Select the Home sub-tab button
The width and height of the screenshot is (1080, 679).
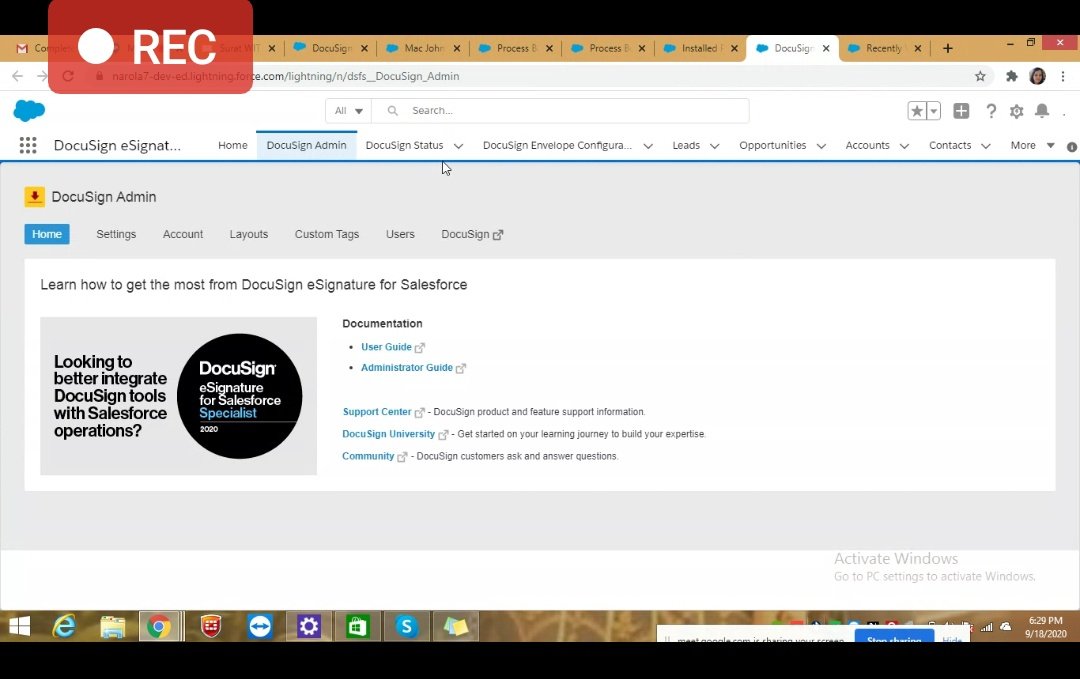(47, 234)
